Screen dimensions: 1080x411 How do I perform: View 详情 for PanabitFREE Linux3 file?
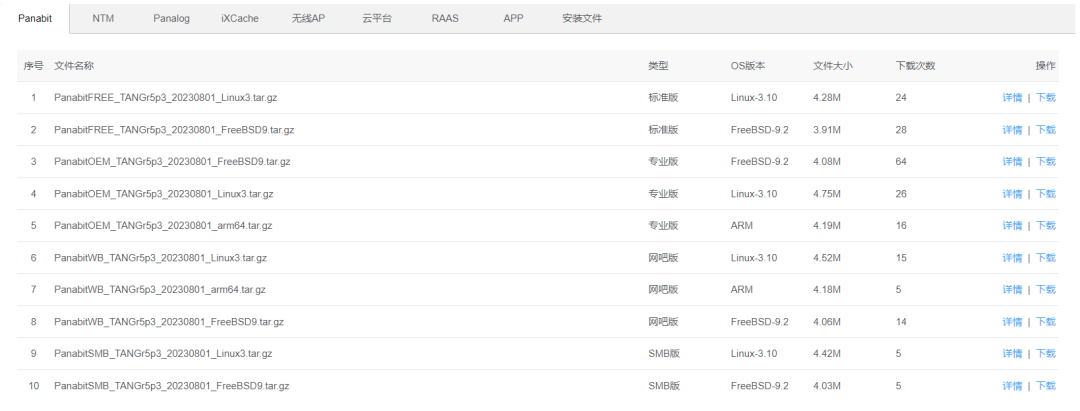pyautogui.click(x=1012, y=98)
